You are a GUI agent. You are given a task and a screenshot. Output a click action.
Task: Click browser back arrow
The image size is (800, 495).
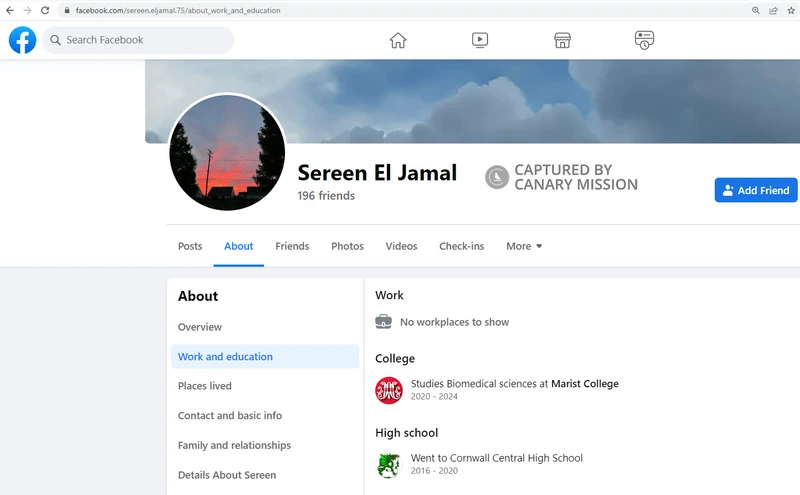coord(10,10)
